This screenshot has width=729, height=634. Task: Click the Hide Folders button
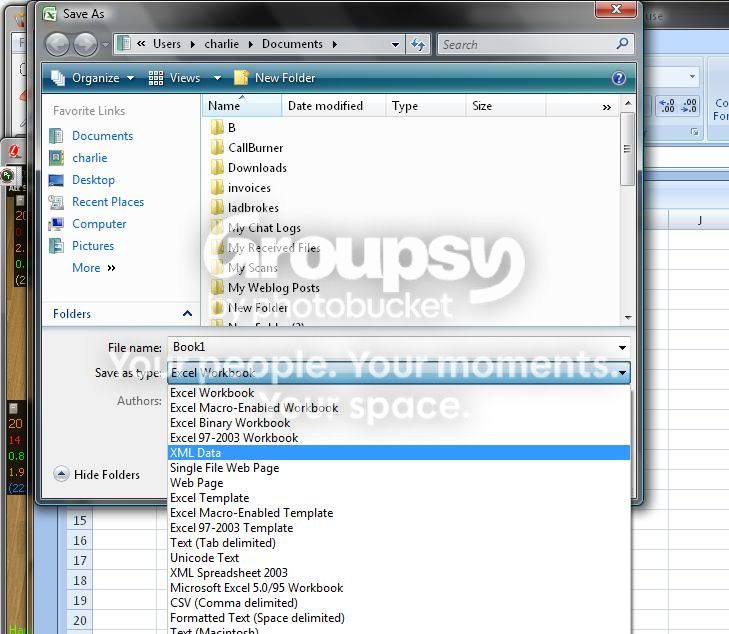point(97,475)
